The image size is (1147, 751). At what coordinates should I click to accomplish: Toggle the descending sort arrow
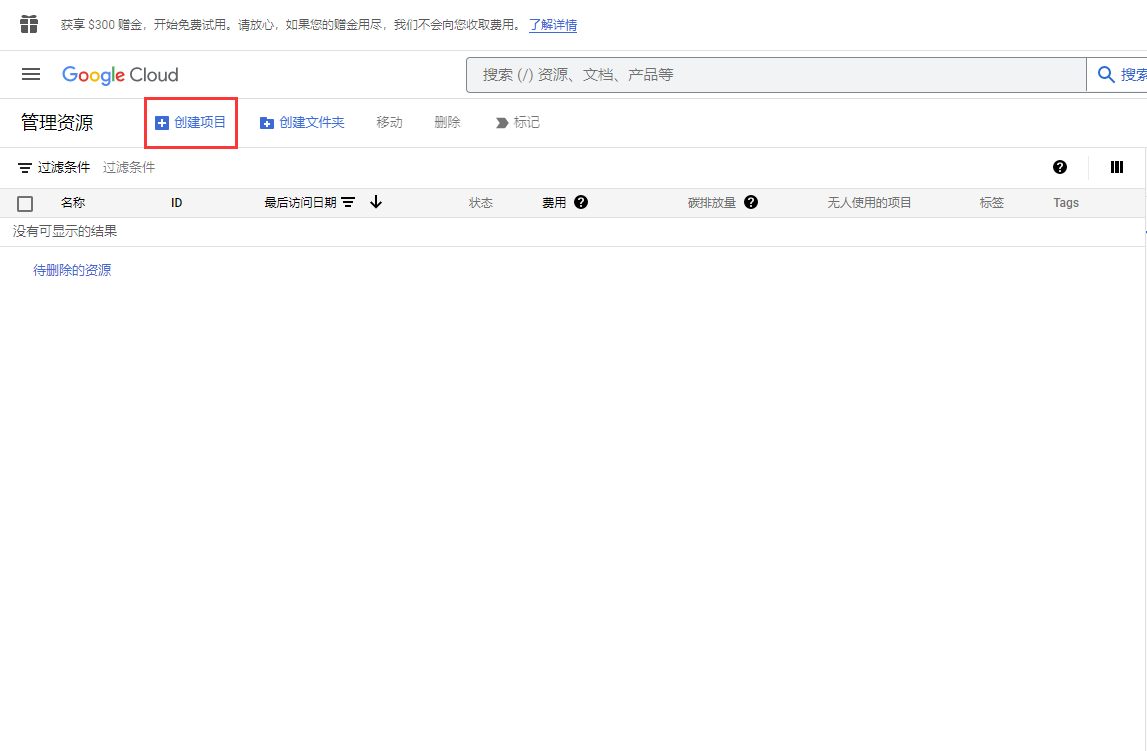[x=376, y=202]
